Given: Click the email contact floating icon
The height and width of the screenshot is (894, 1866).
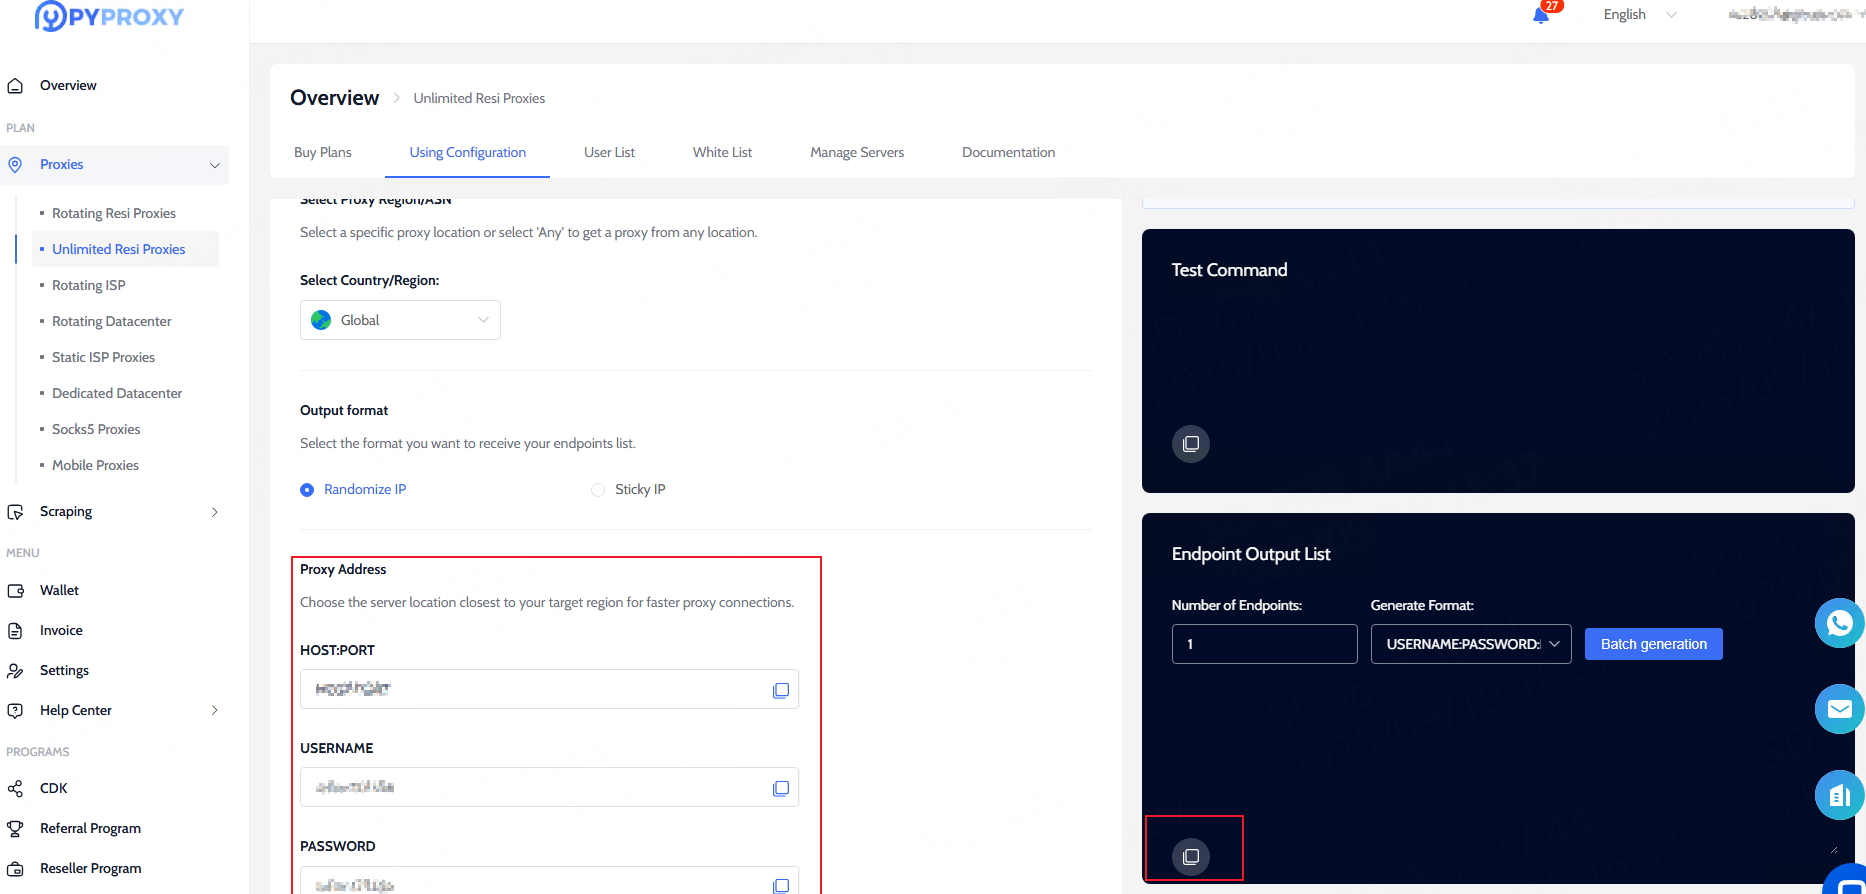Looking at the screenshot, I should 1839,709.
